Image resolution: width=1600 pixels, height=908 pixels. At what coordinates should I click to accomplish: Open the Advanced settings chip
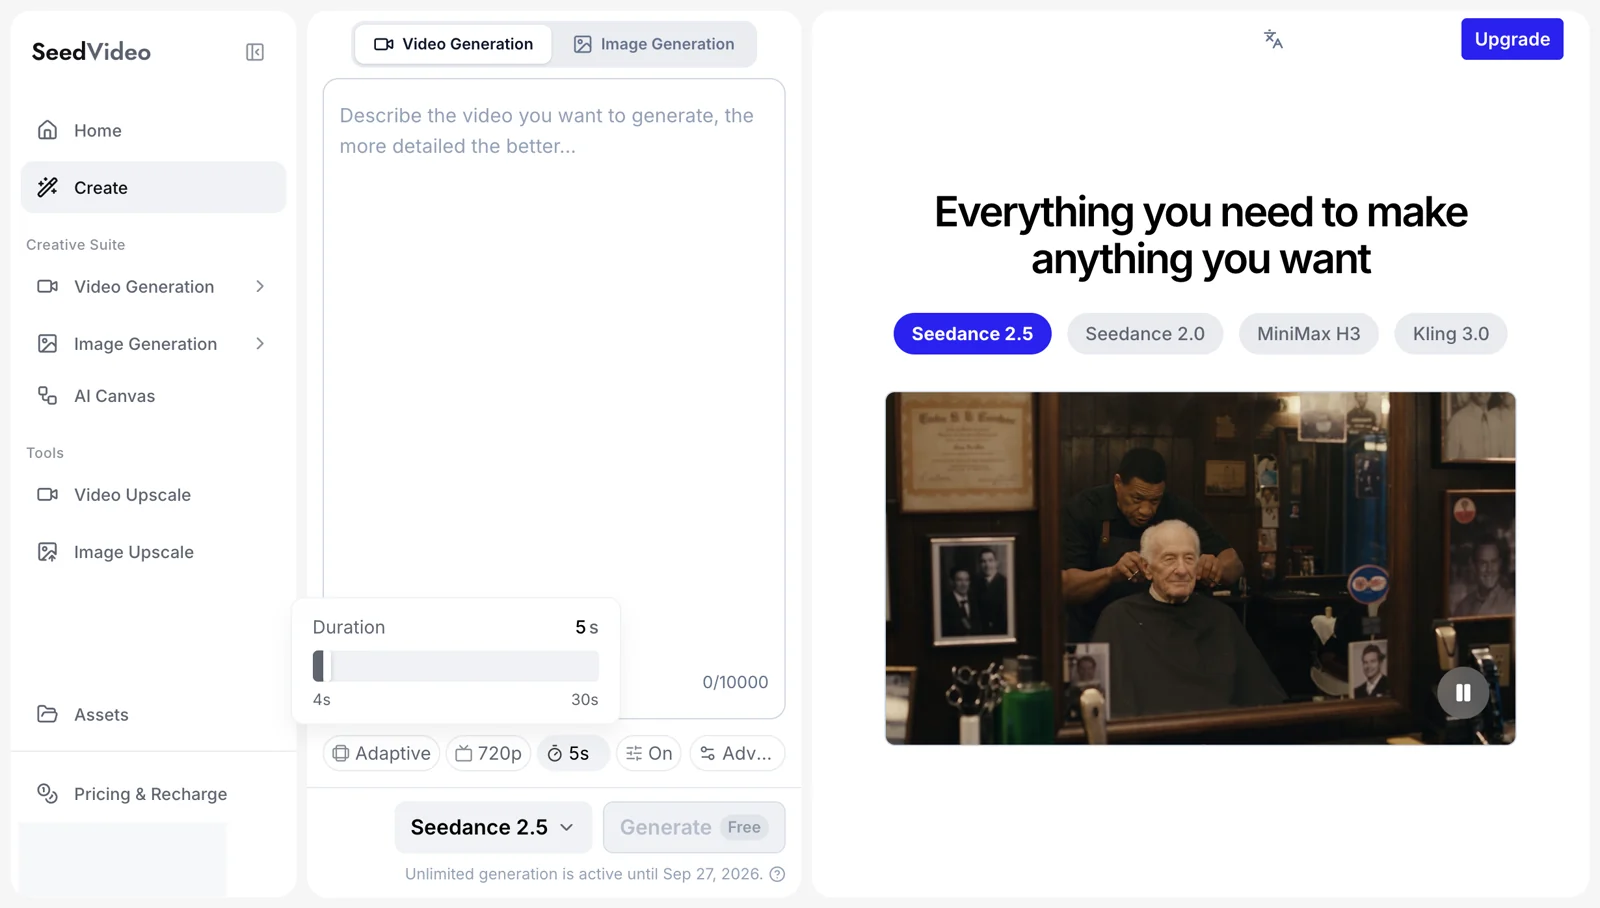pos(737,753)
